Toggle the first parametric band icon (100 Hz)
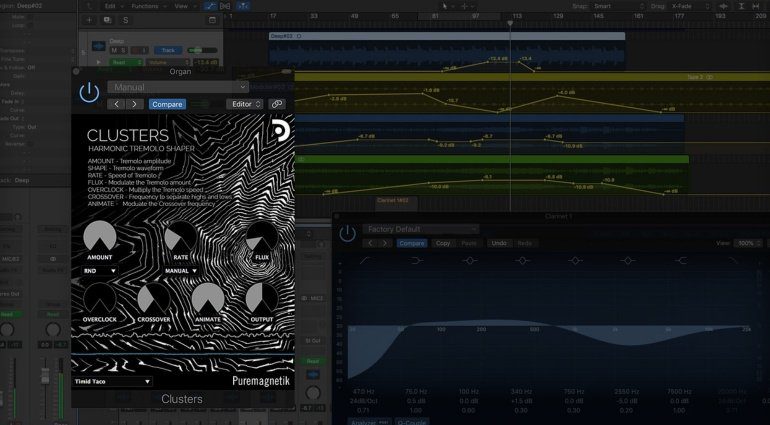 click(469, 260)
